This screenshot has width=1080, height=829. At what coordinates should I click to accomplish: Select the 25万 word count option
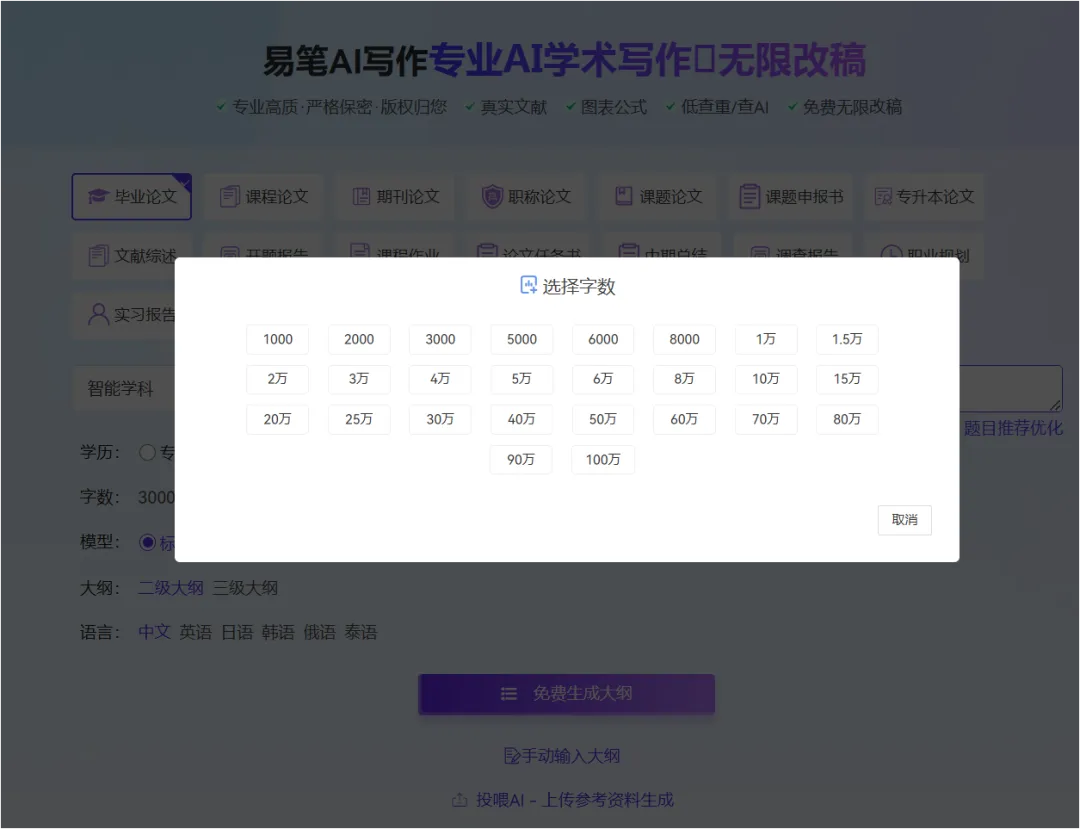(359, 419)
